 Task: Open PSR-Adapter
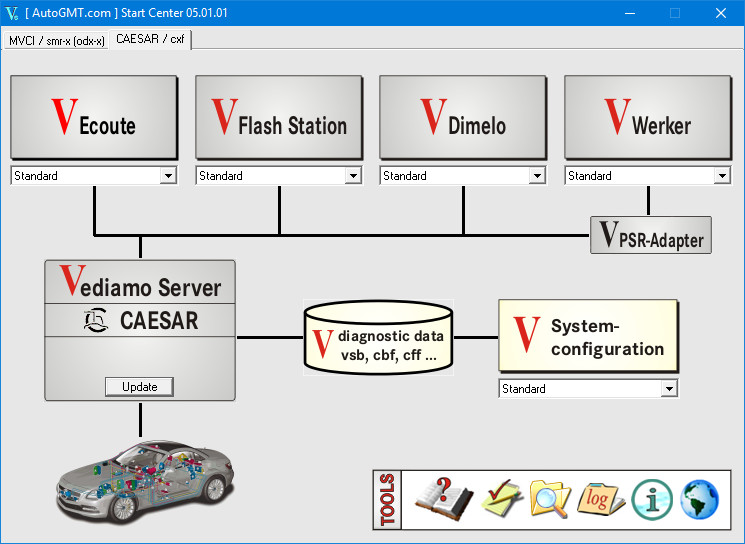(650, 235)
